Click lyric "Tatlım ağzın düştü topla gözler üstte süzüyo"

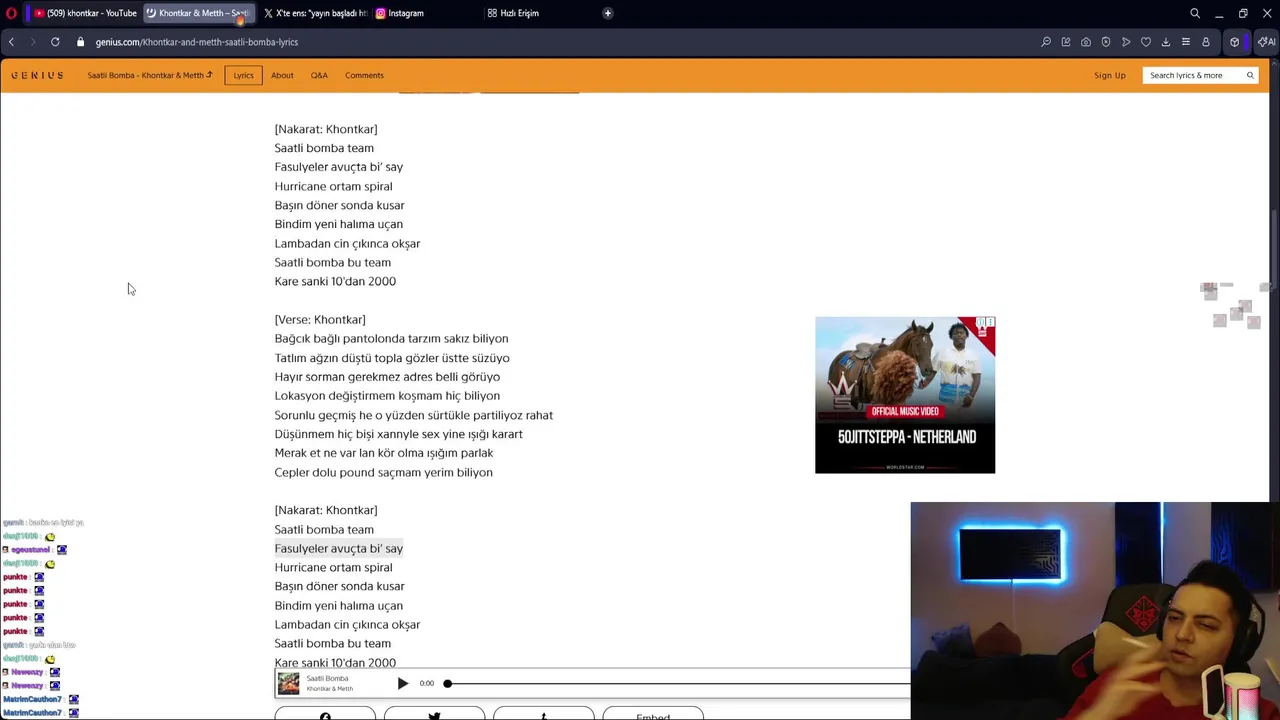click(x=392, y=358)
